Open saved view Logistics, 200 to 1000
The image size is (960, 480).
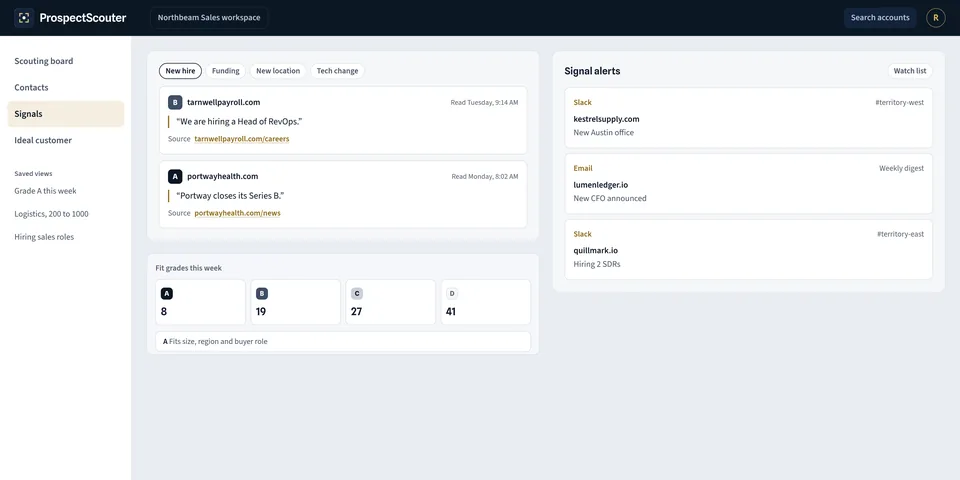point(51,214)
